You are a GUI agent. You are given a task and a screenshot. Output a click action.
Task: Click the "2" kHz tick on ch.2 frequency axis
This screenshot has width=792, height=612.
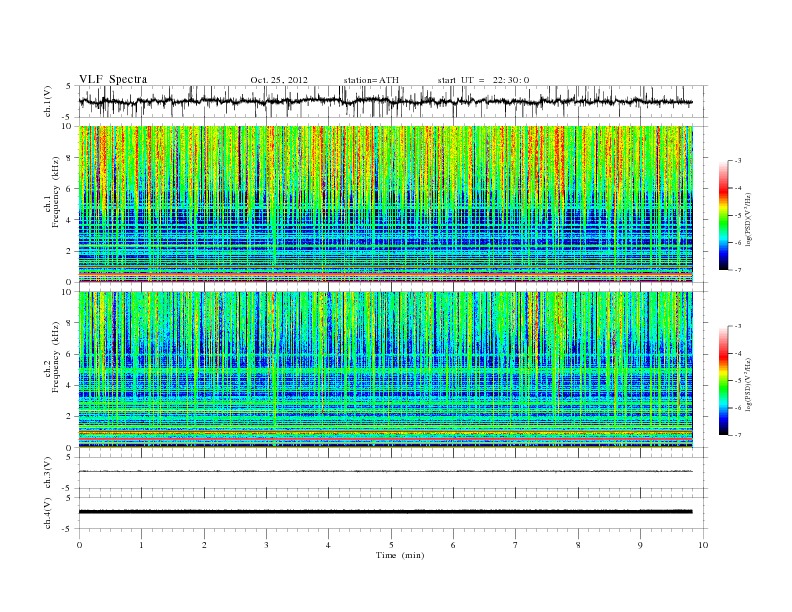click(70, 417)
